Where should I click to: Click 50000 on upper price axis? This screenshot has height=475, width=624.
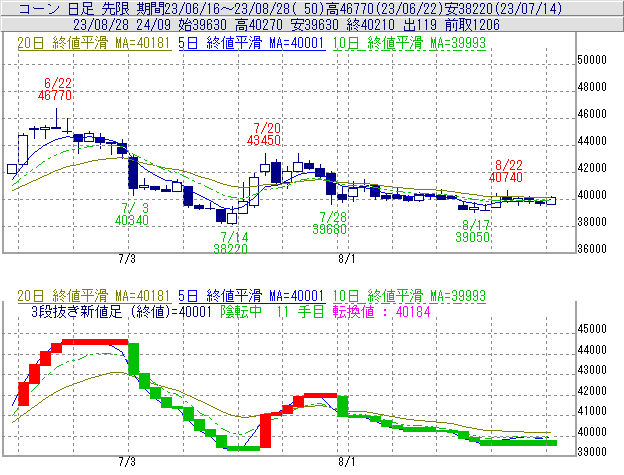592,60
